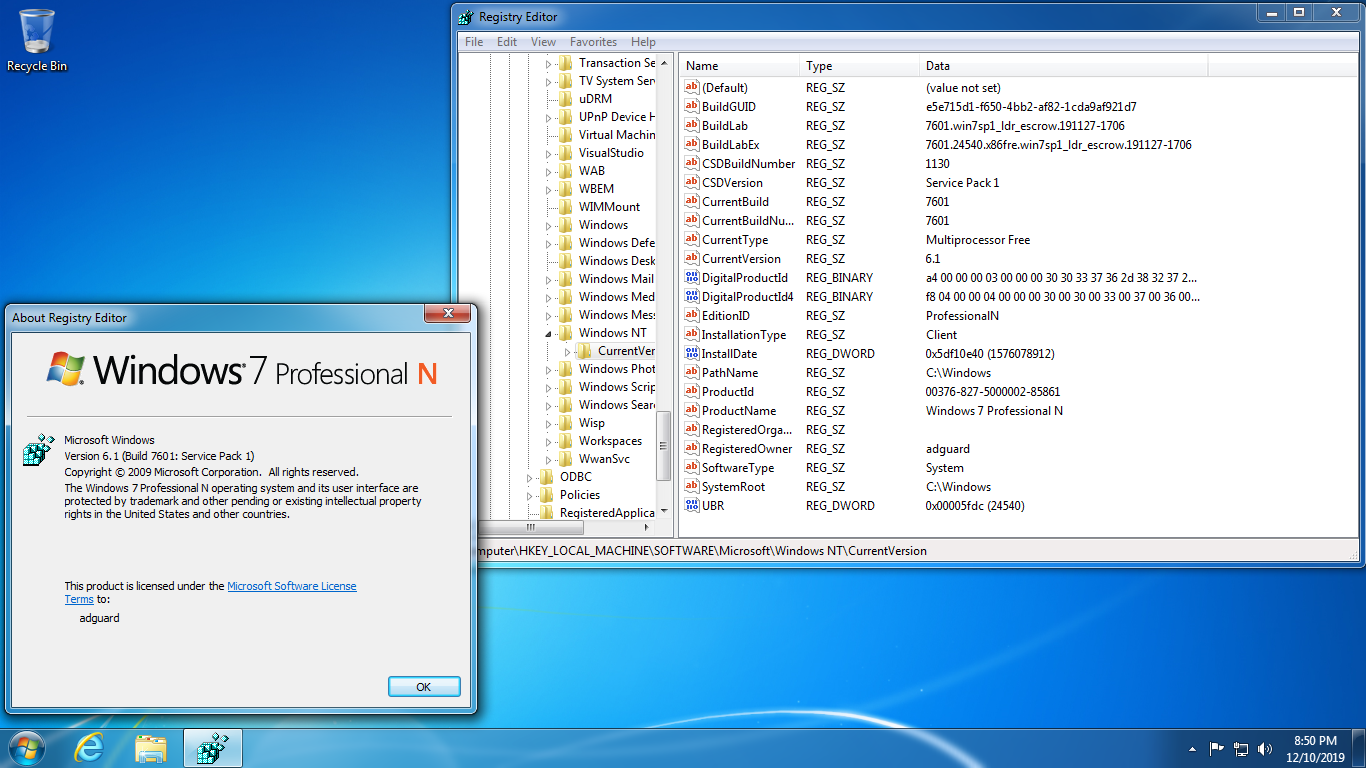
Task: Open the Windows Start menu orb
Action: (x=27, y=748)
